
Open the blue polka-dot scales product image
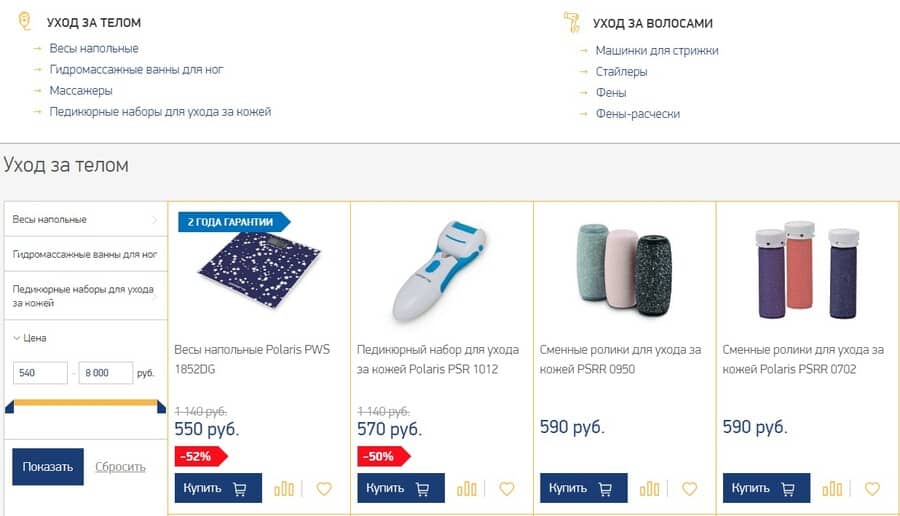click(258, 270)
